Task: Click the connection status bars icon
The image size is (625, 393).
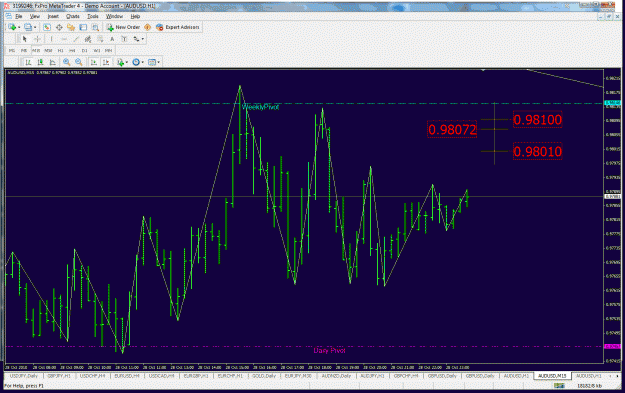Action: point(559,386)
